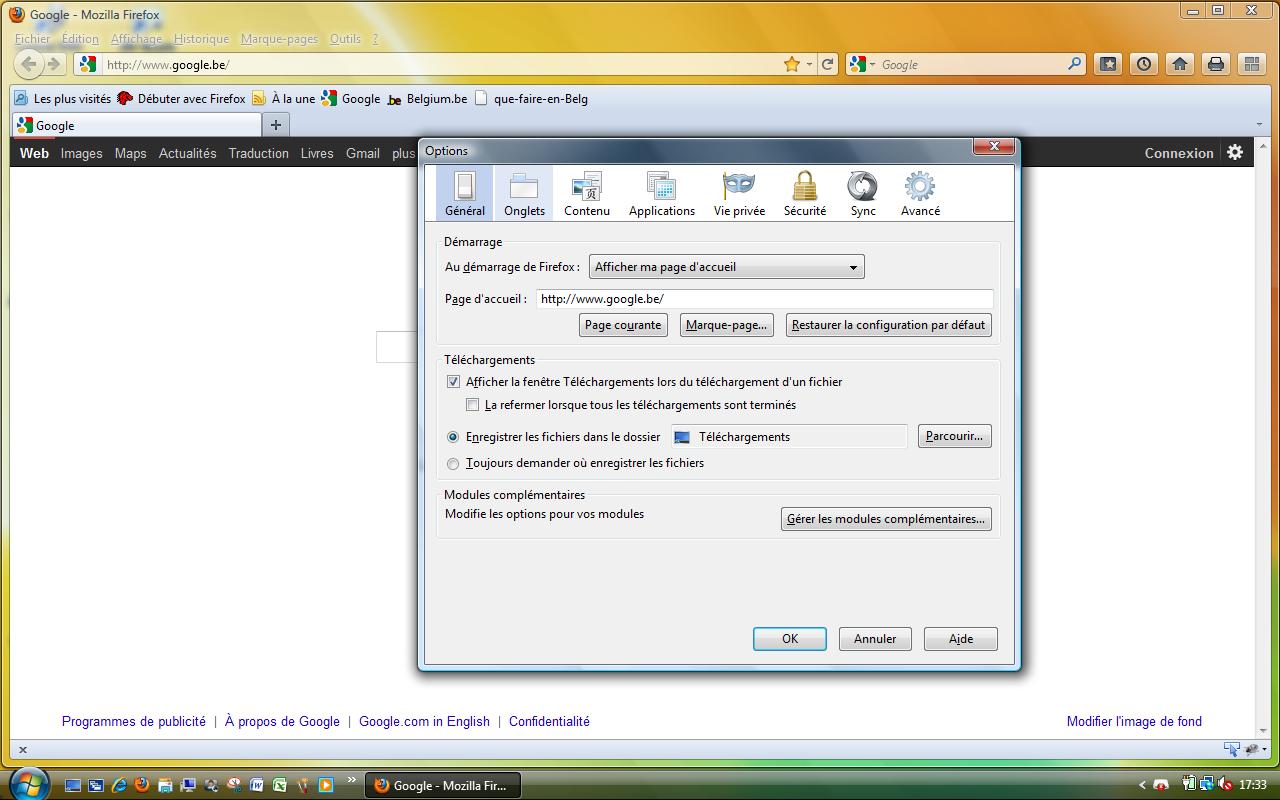Click Google.com in English link

424,721
